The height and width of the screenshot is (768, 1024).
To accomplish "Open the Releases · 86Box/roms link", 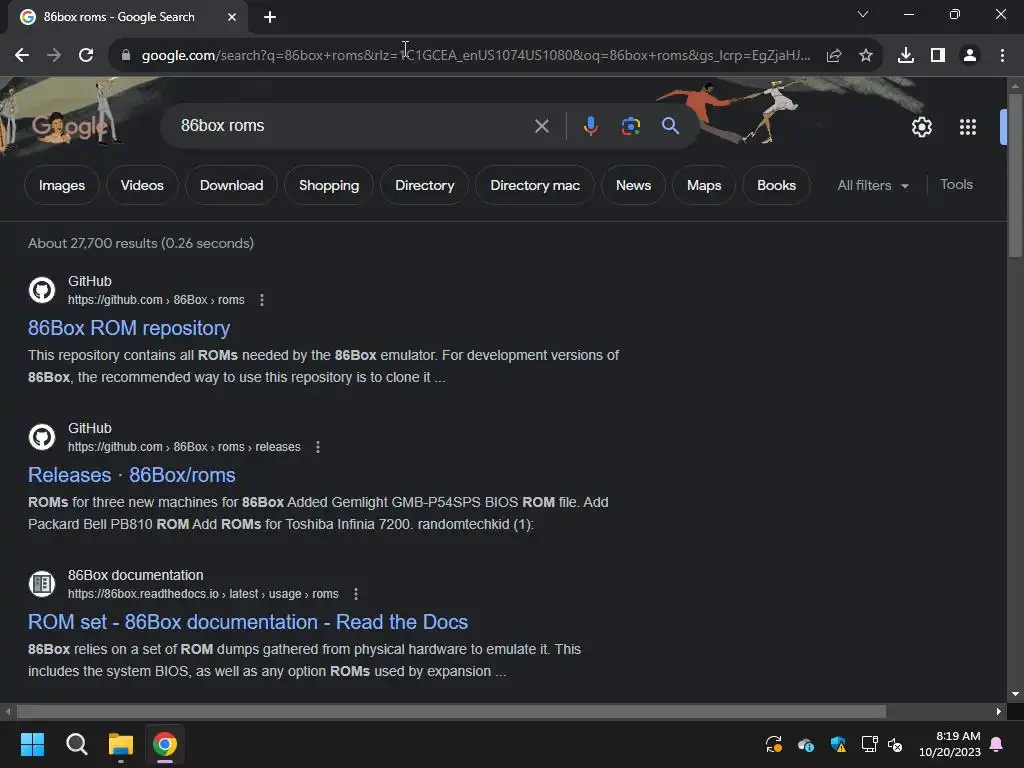I will (x=131, y=475).
